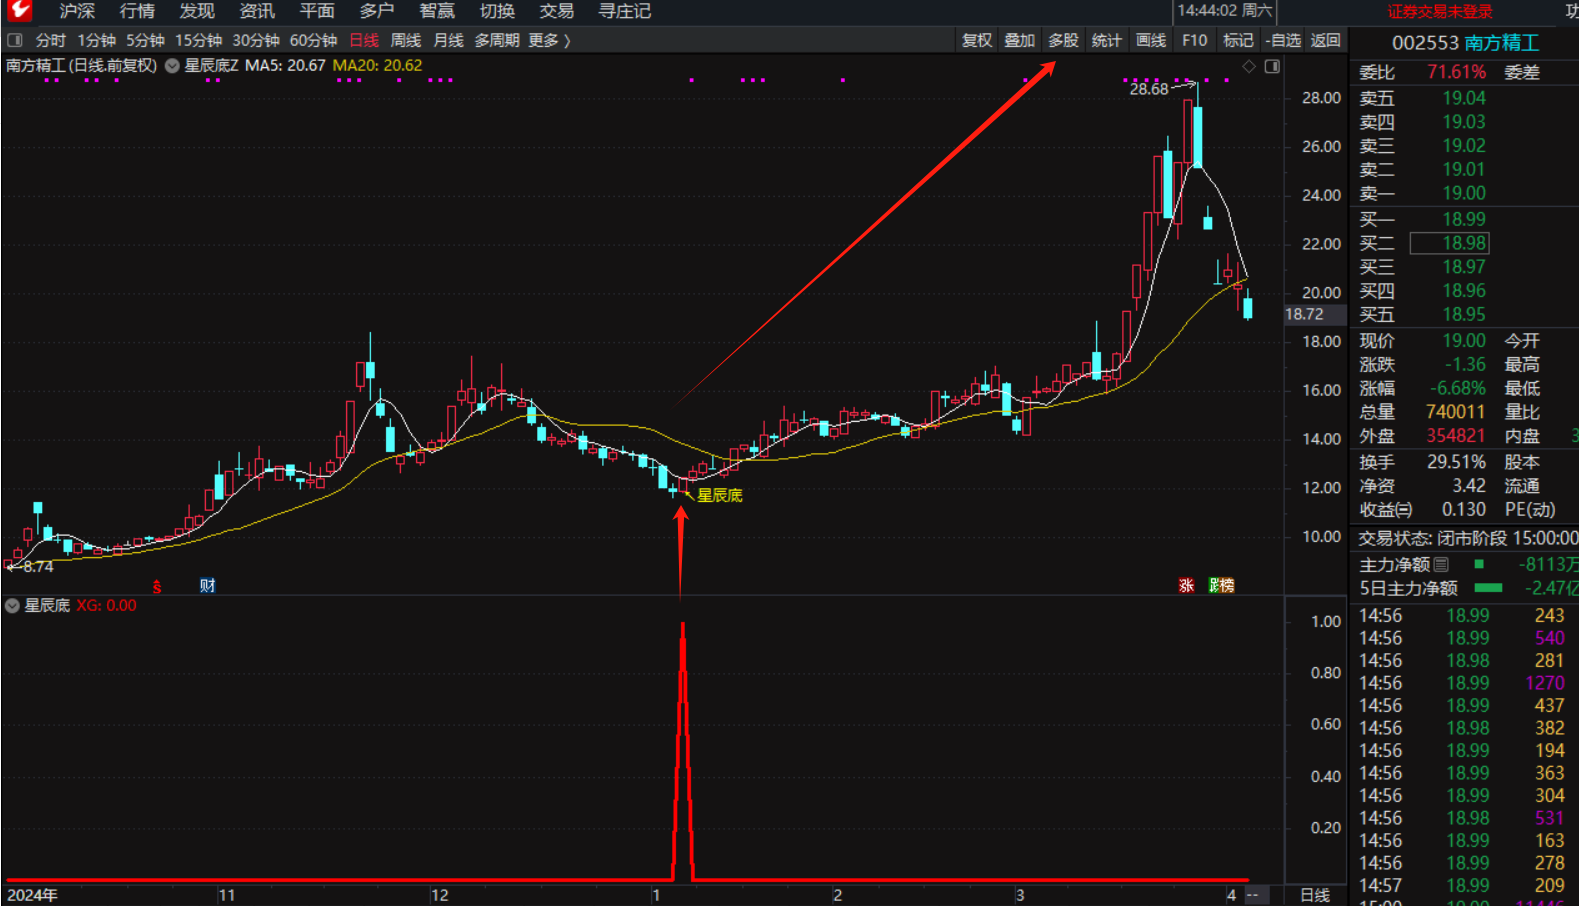
Task: Open the dropdown arrow beside 星辰底Z
Action: (172, 66)
